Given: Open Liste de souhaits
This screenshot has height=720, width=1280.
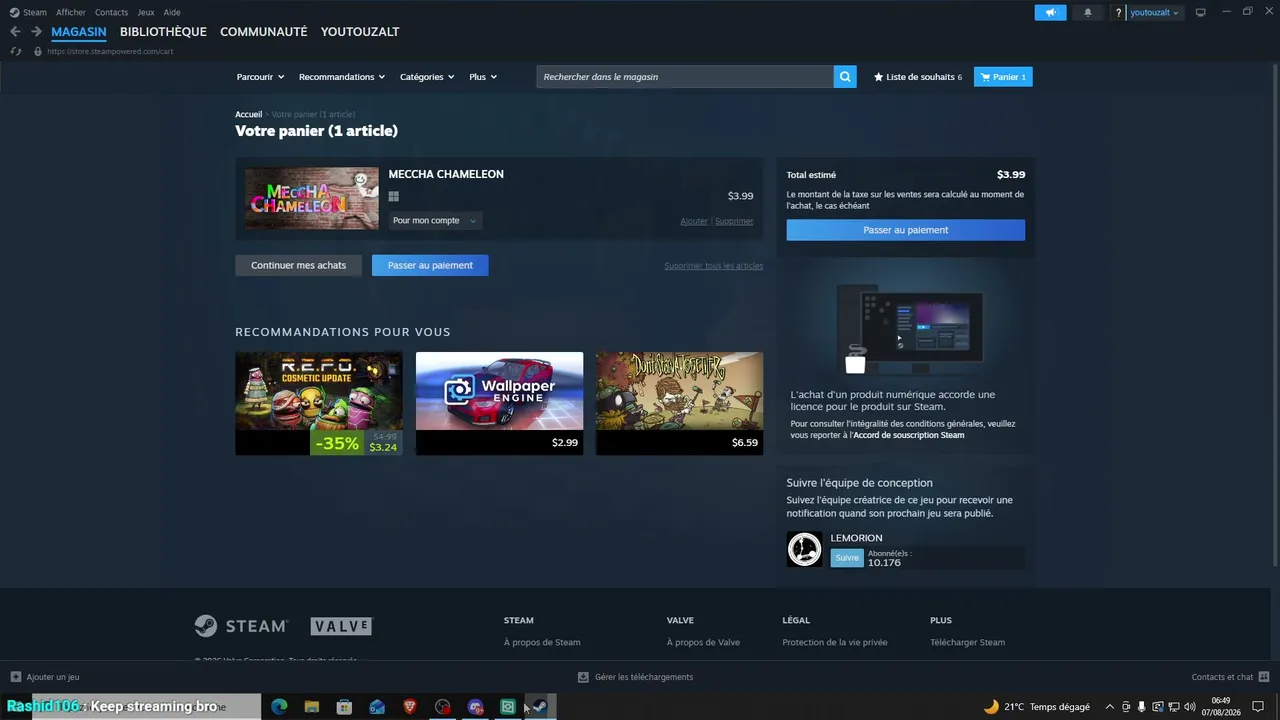Looking at the screenshot, I should tap(918, 77).
